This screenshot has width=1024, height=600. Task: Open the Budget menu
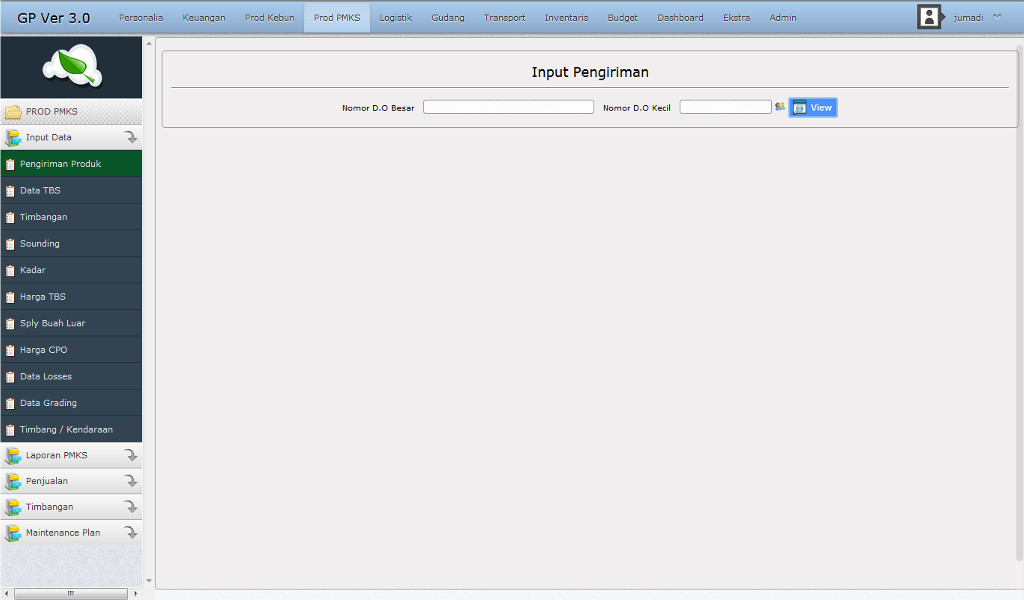pyautogui.click(x=622, y=18)
